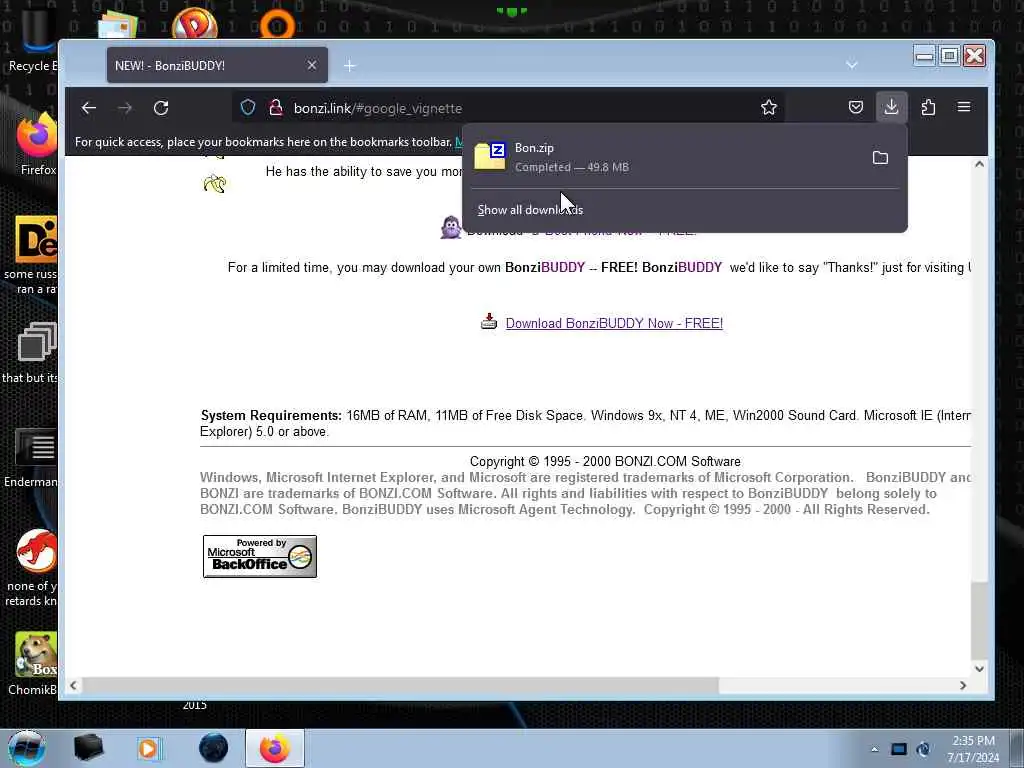Click the horizontal scrollbar thumb

[x=400, y=685]
